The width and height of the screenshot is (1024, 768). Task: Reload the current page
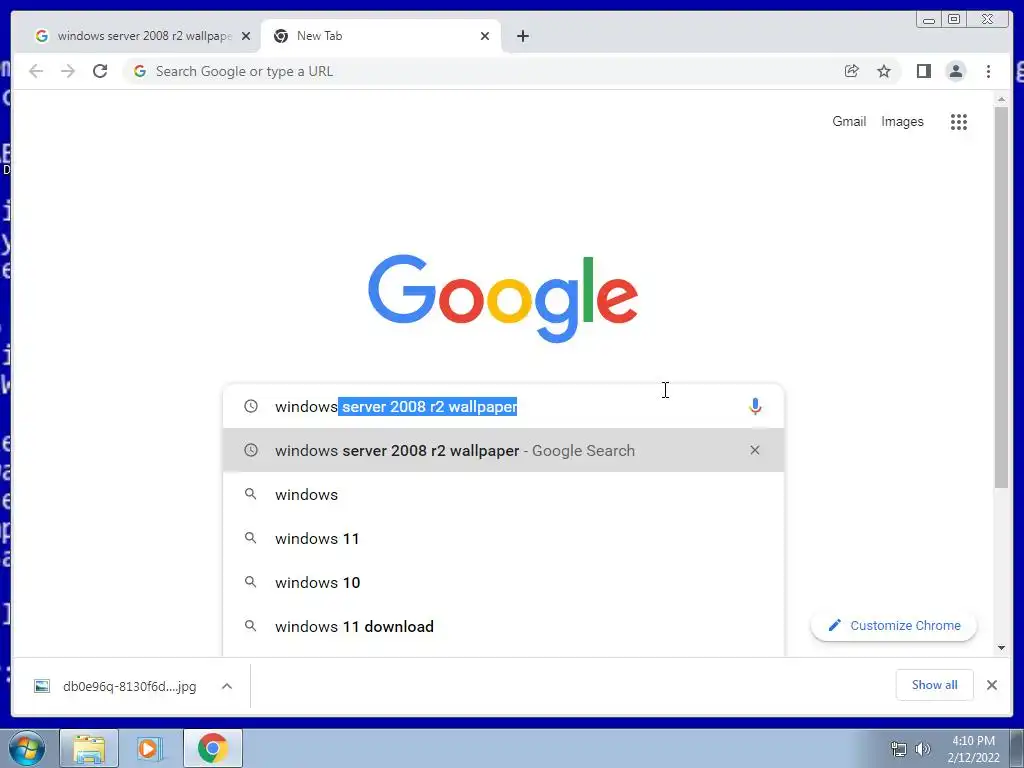[100, 71]
